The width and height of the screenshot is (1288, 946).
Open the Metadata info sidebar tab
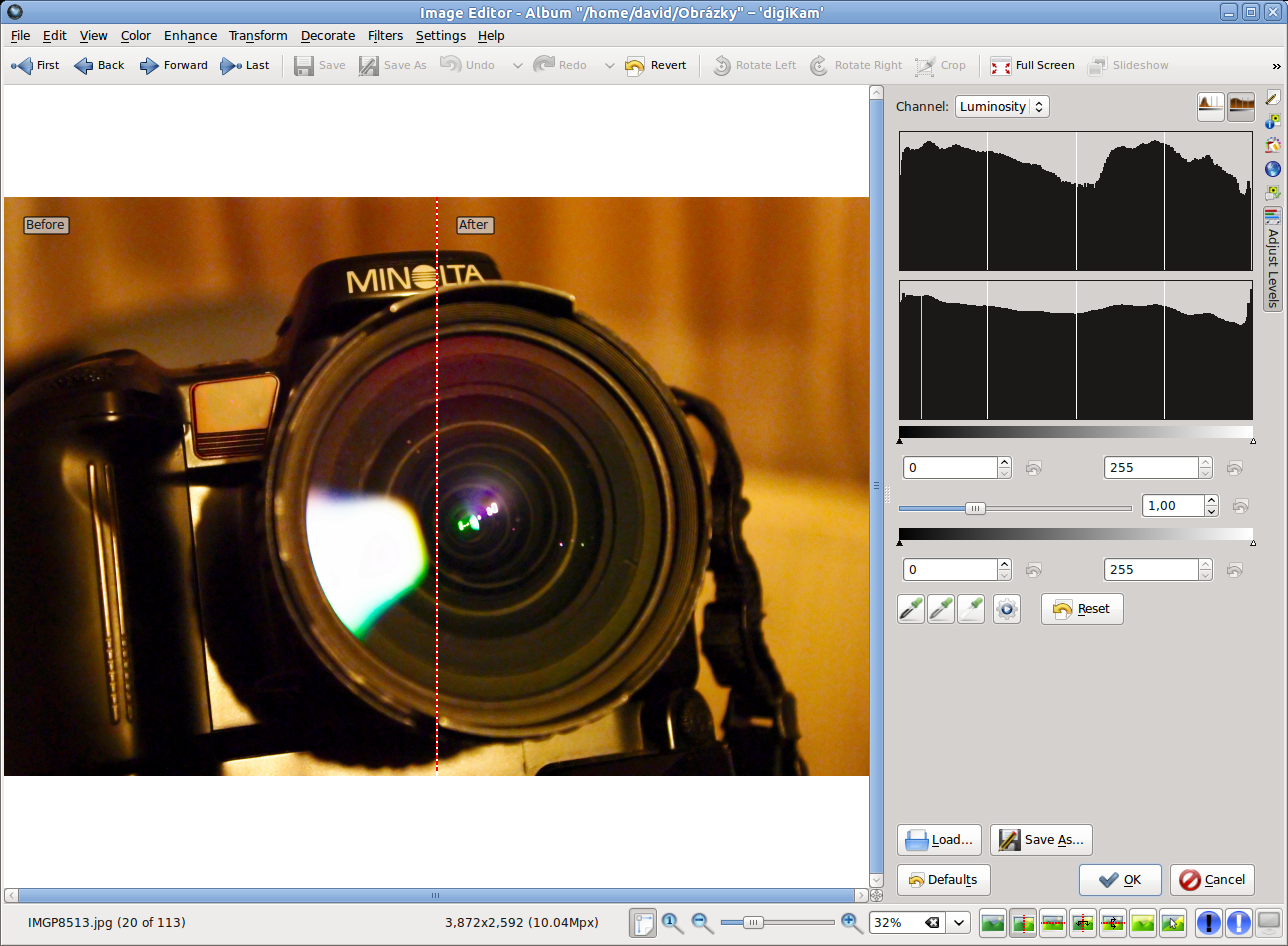tap(1273, 121)
